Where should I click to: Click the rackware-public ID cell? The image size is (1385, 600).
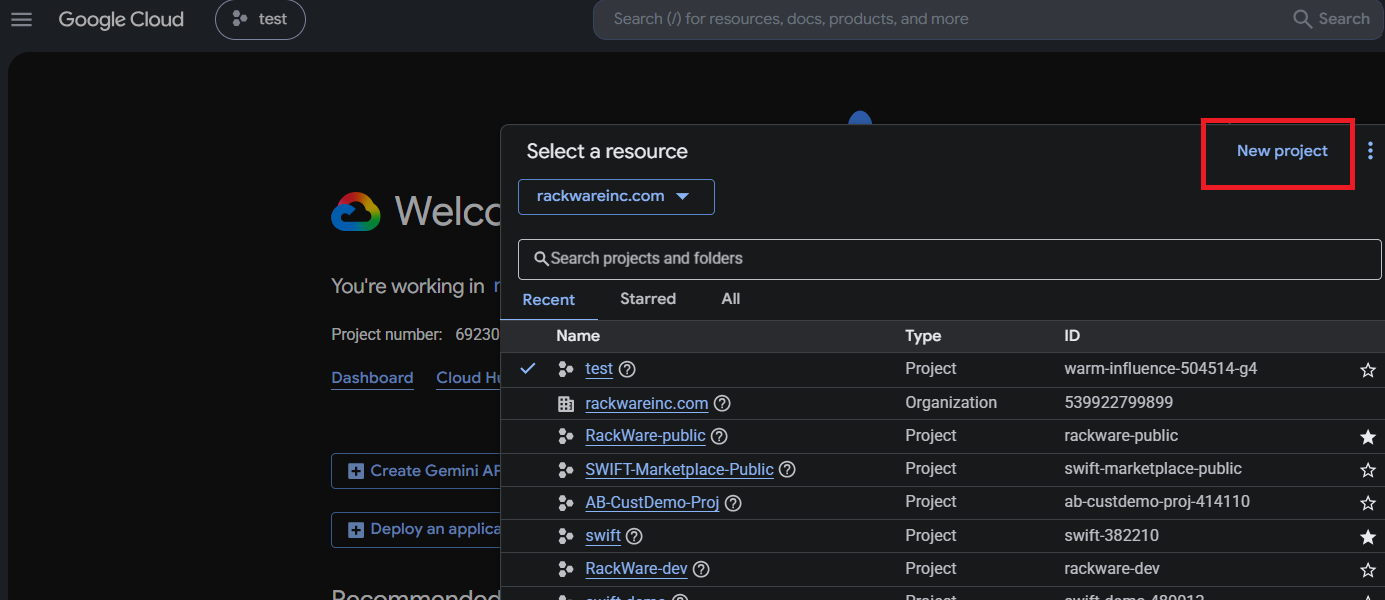click(1121, 436)
